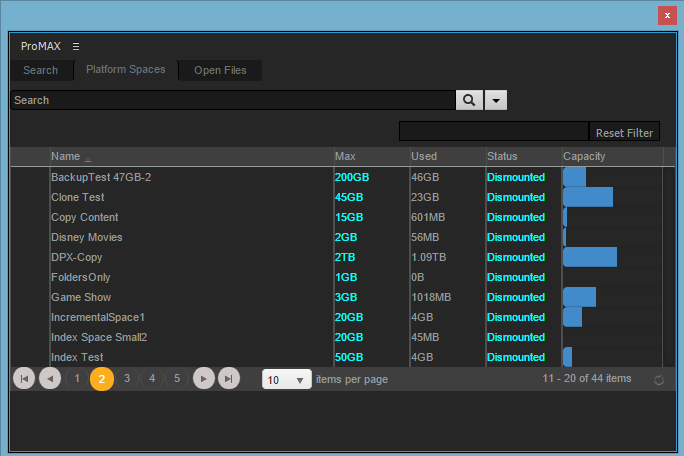
Task: Select page 2 button
Action: tap(102, 379)
